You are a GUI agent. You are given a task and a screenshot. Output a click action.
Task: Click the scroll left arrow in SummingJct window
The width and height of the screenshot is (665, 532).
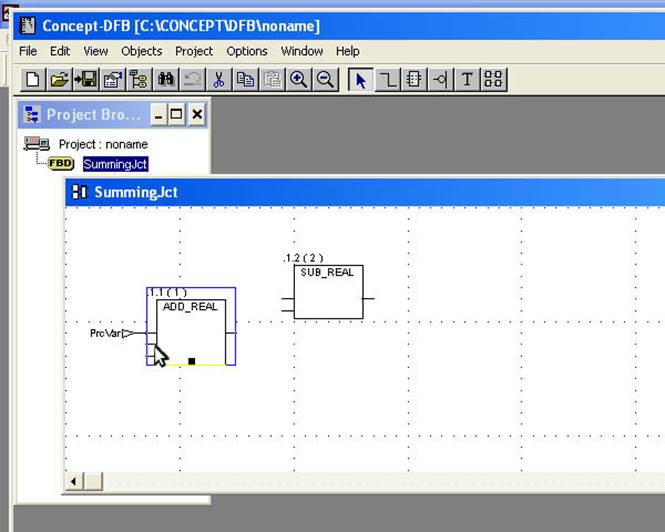(74, 482)
